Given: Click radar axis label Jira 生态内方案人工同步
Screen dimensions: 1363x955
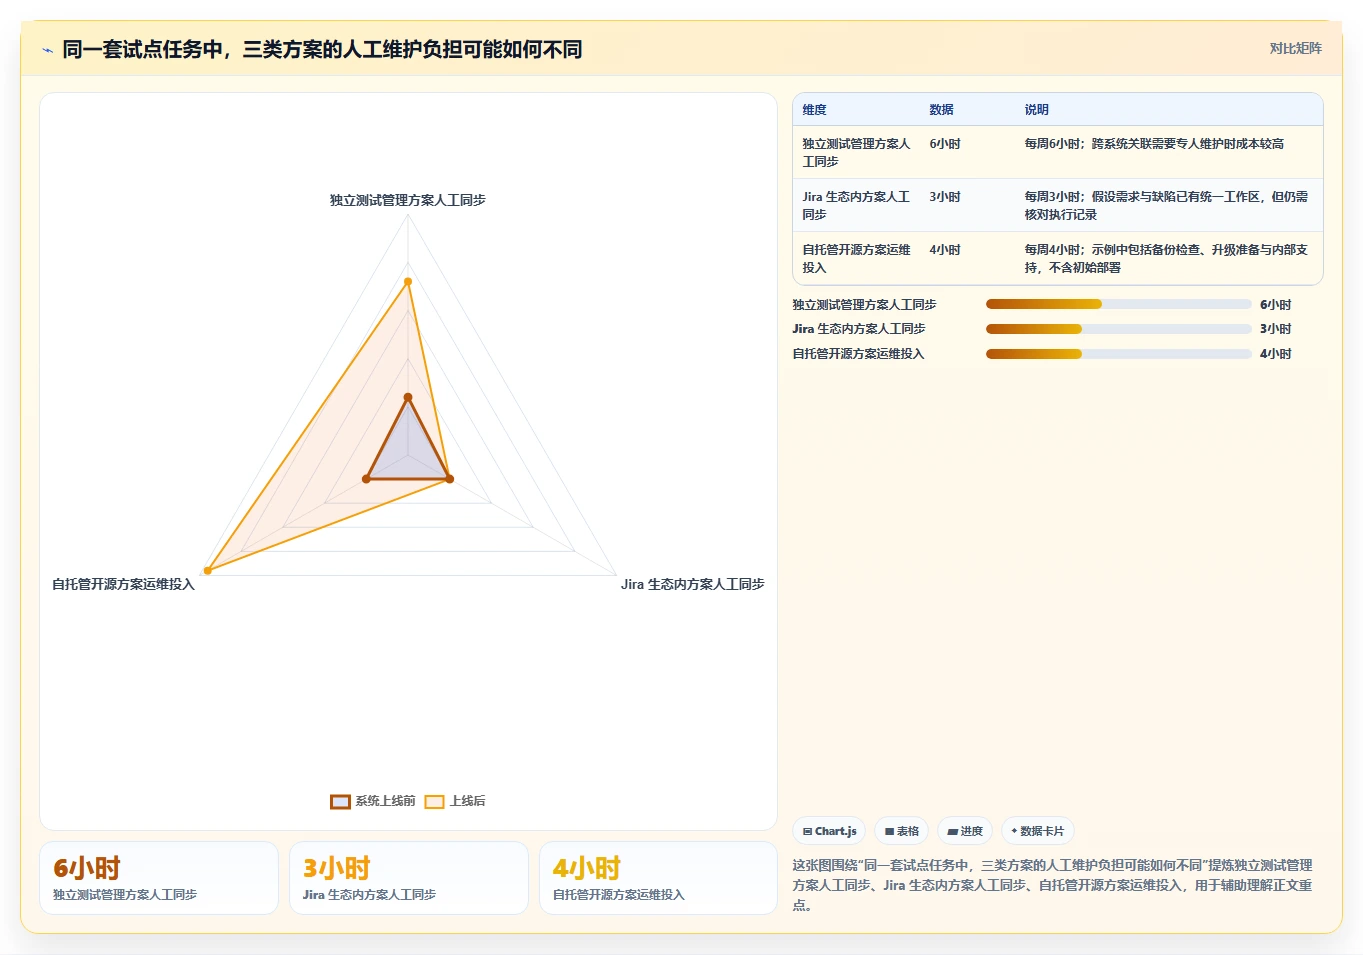Looking at the screenshot, I should pos(692,584).
